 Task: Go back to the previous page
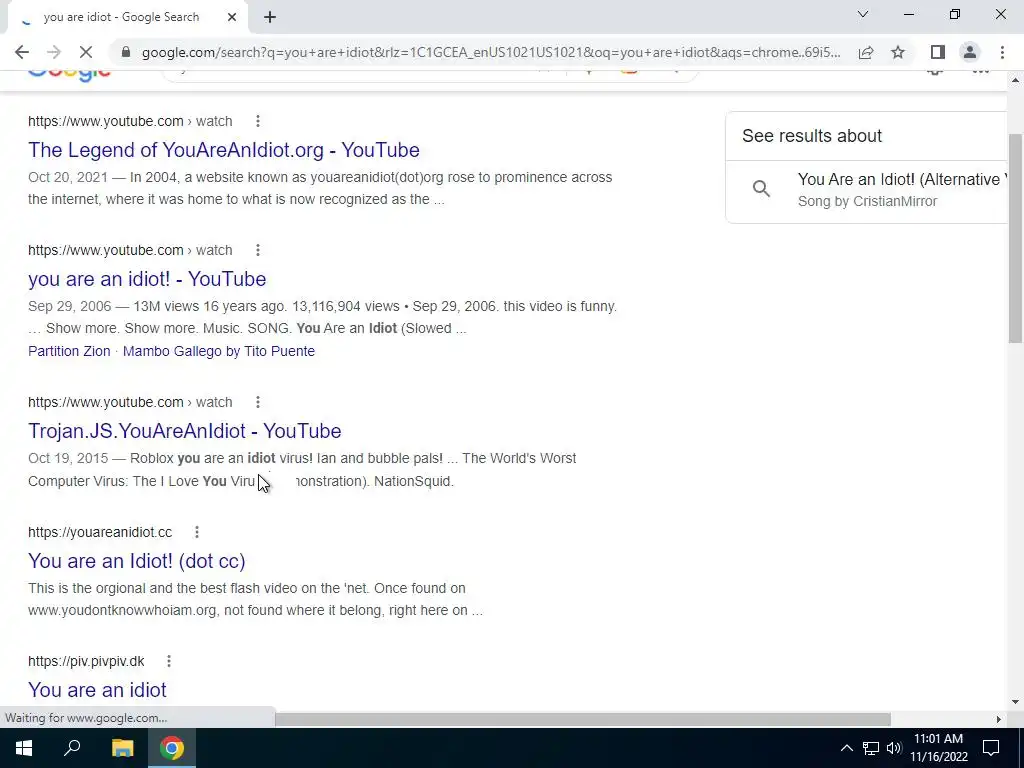[x=22, y=52]
